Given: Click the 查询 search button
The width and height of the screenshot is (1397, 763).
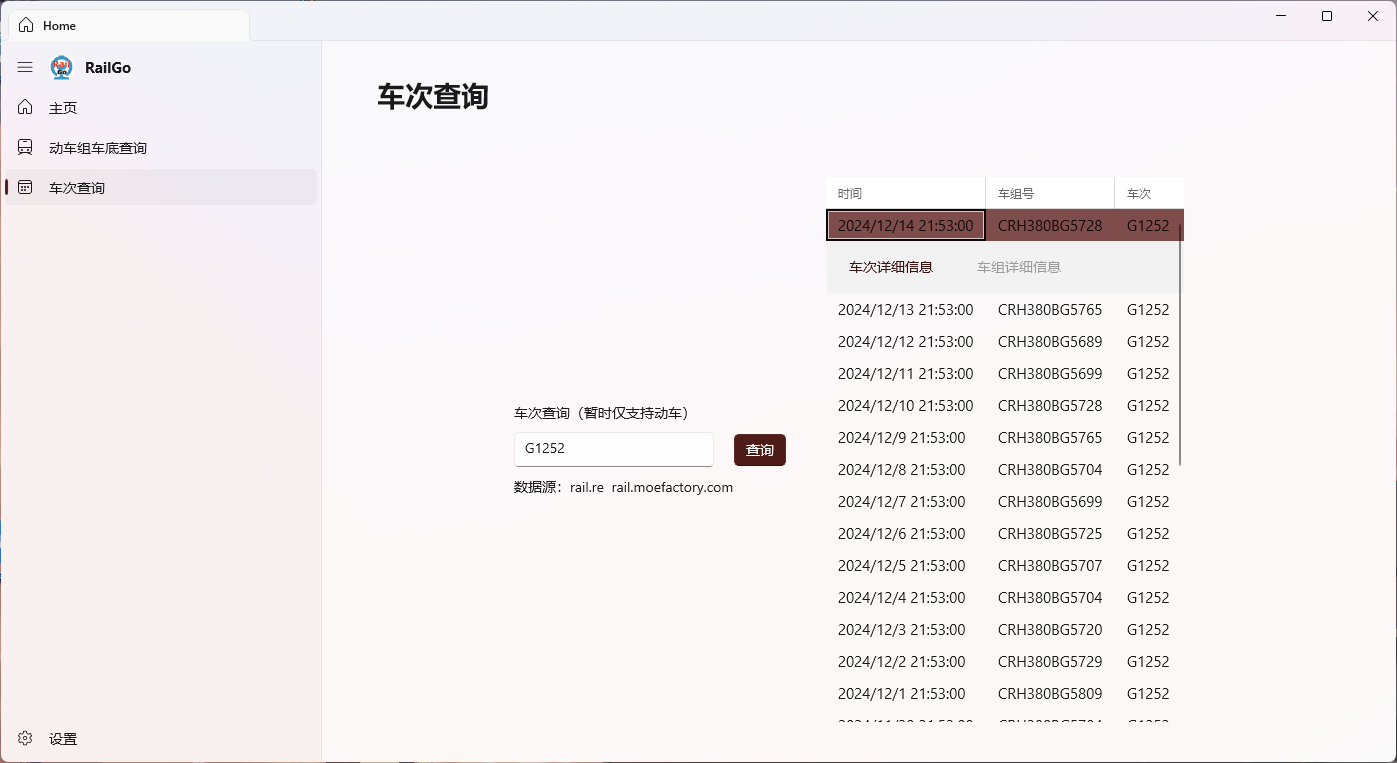Looking at the screenshot, I should [760, 450].
